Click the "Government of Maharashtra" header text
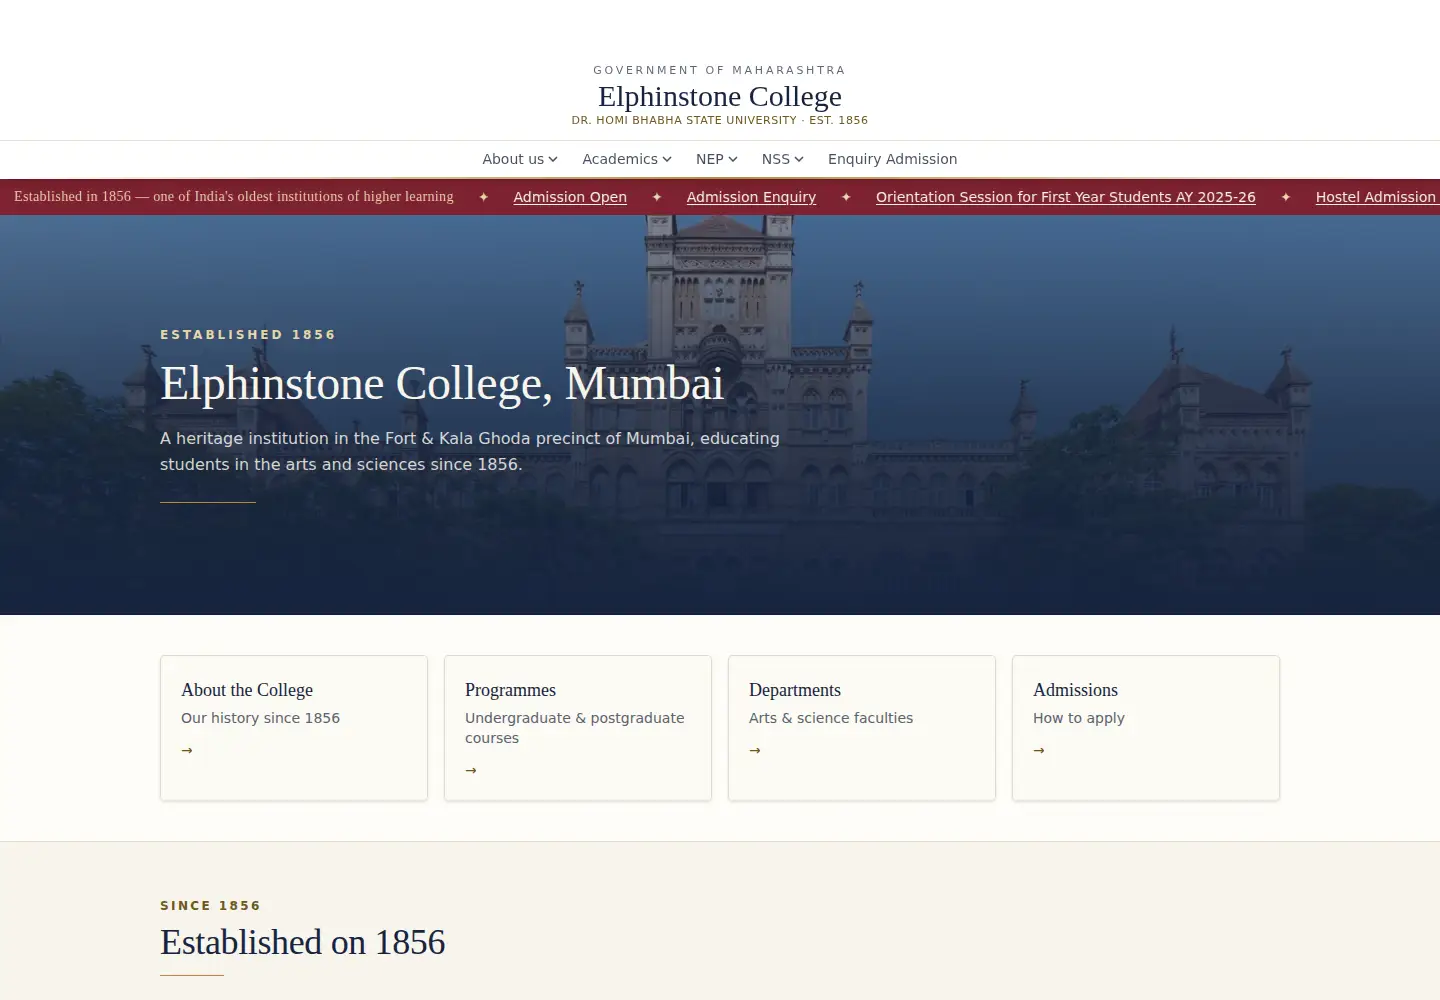This screenshot has width=1440, height=1000. click(720, 70)
